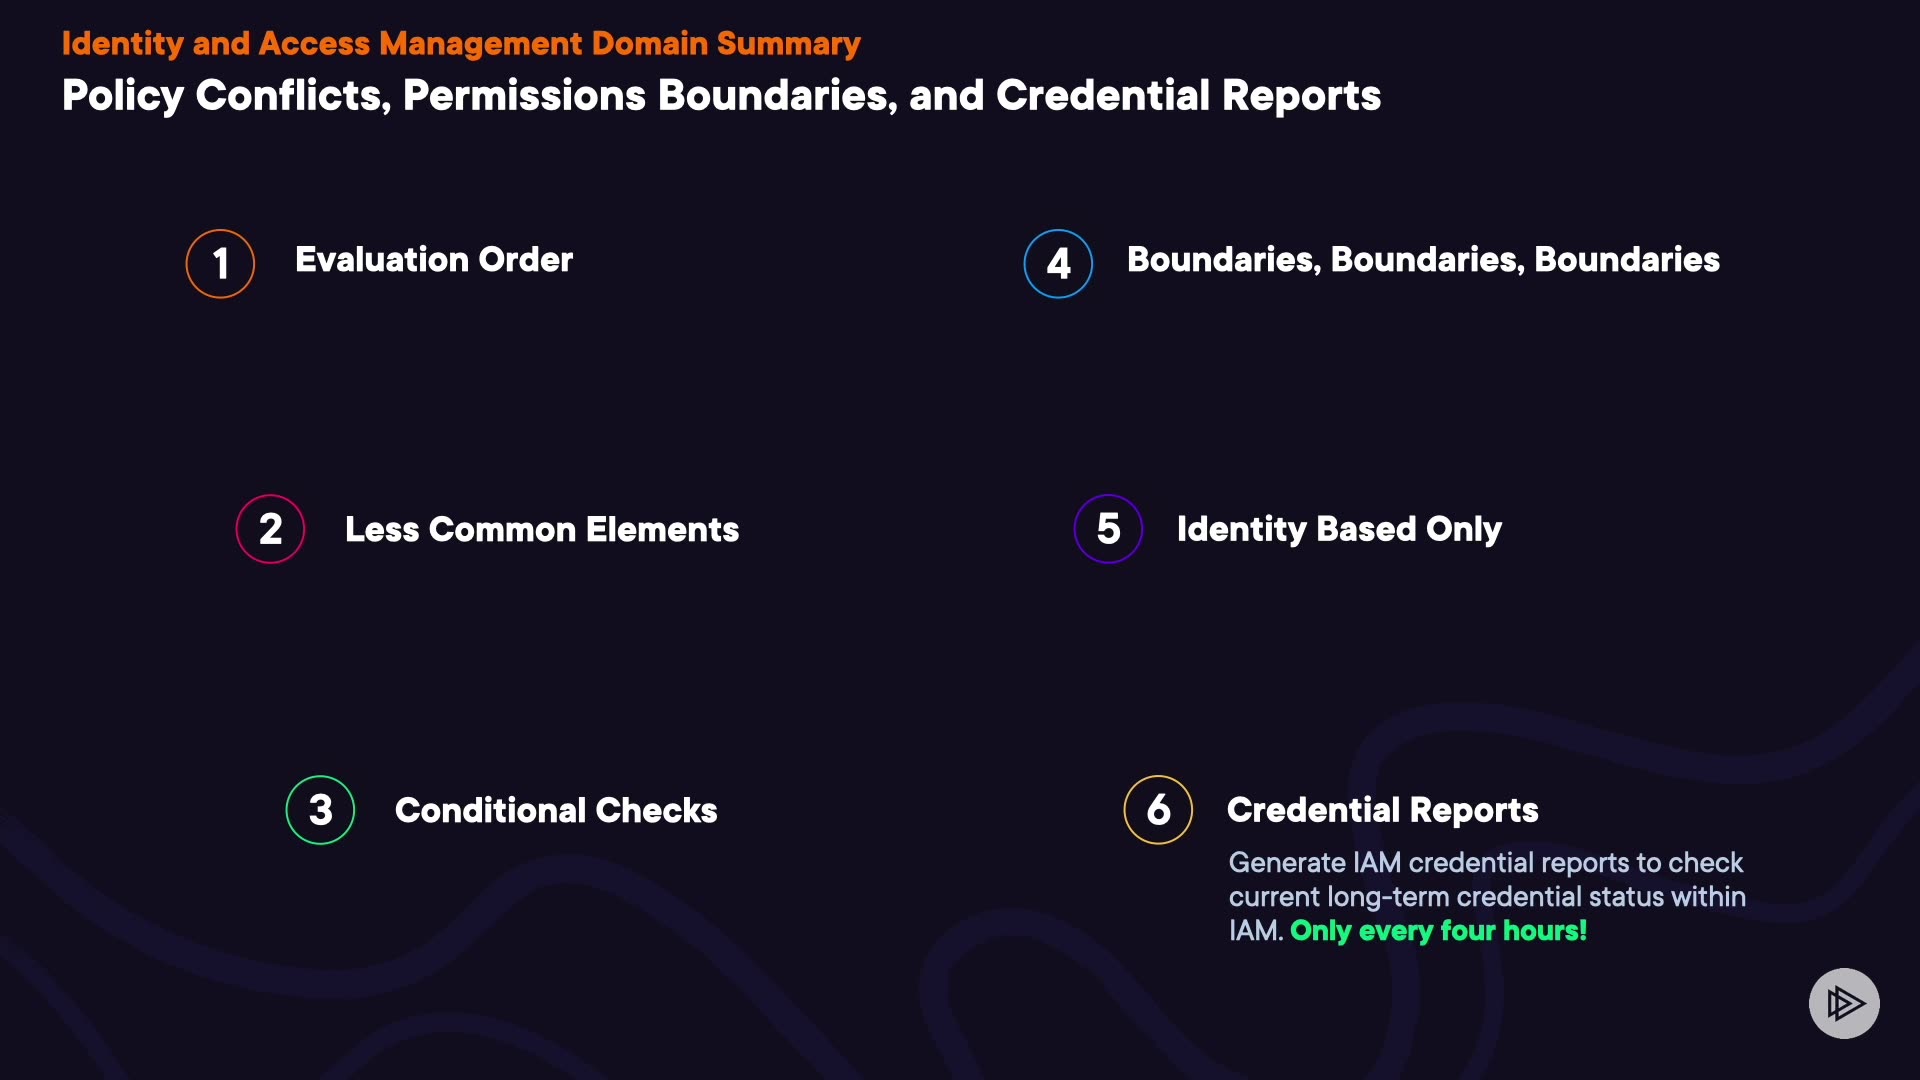
Task: Select the Identity Based Only heading
Action: pos(1339,529)
